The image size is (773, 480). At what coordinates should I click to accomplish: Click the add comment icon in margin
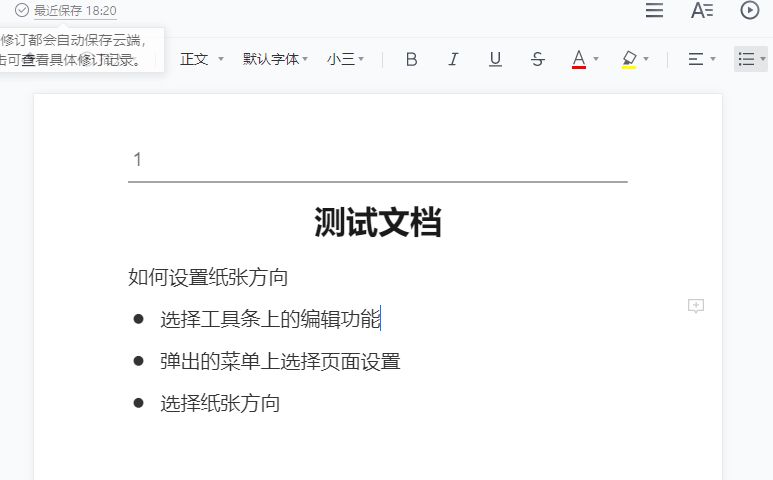696,306
